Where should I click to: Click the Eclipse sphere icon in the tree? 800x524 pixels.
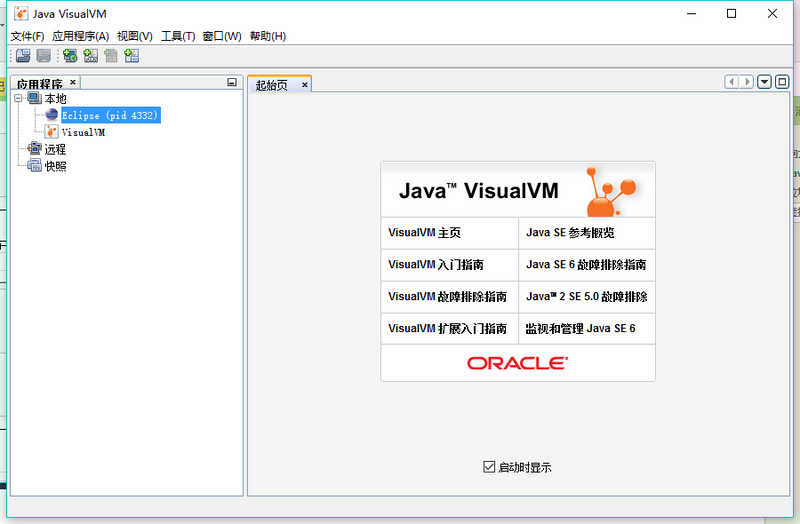(x=52, y=115)
